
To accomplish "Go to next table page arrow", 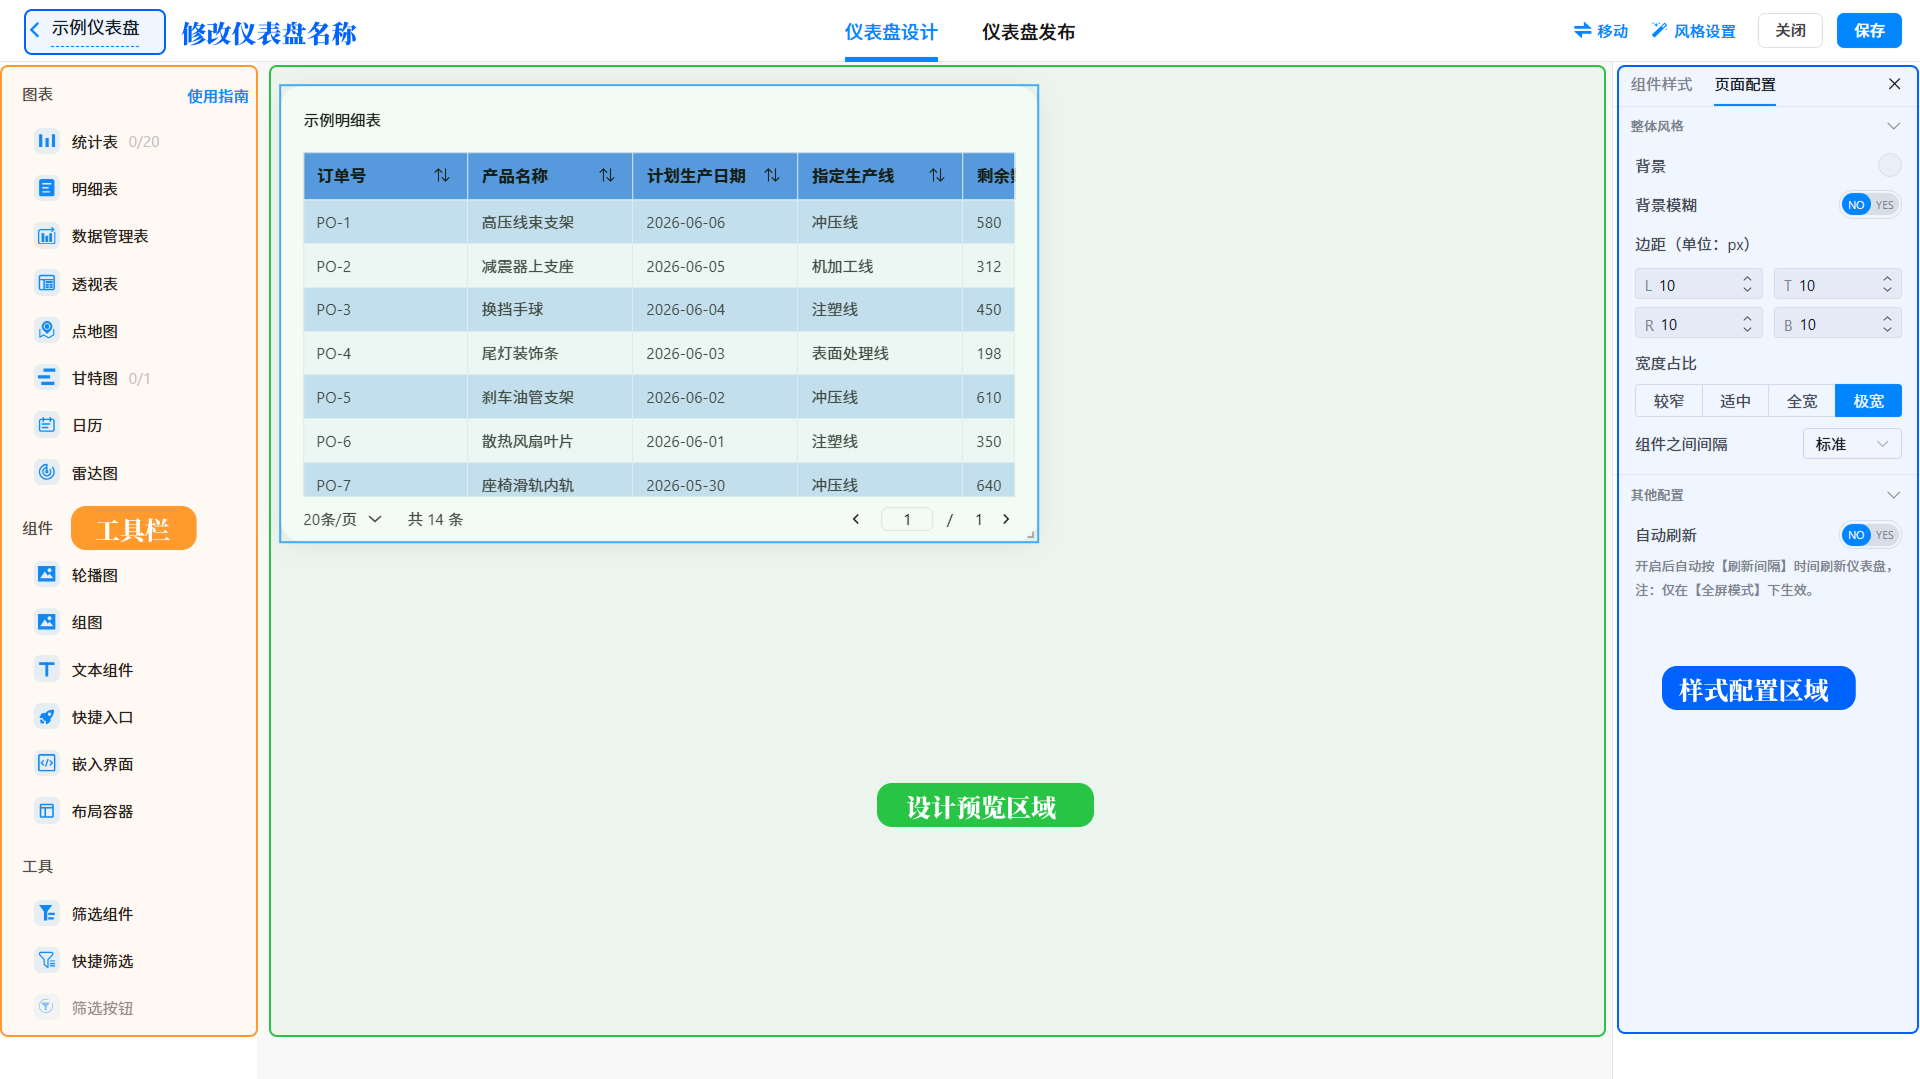I will (x=1006, y=519).
